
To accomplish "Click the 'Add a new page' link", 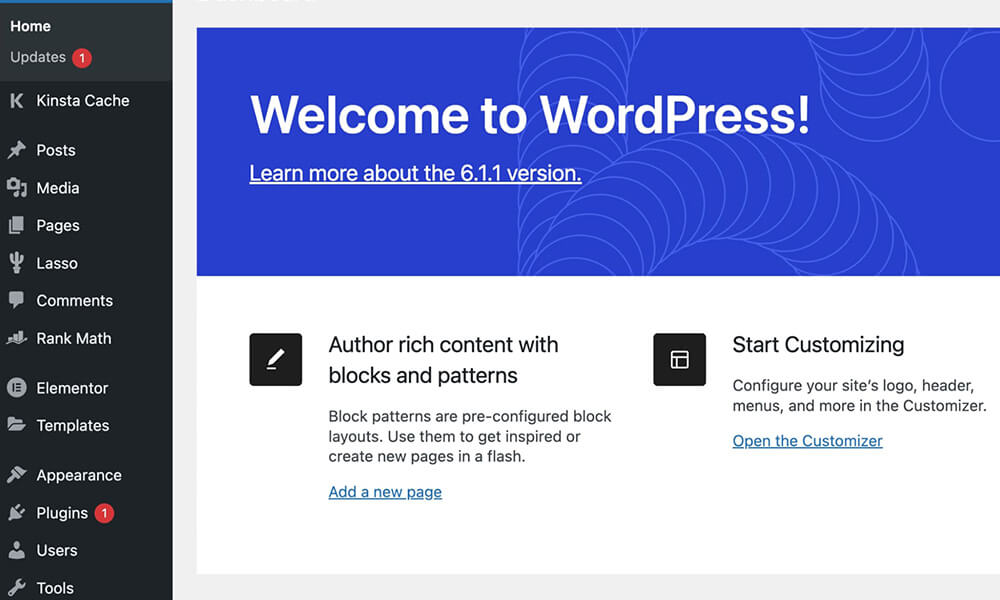I will point(385,491).
